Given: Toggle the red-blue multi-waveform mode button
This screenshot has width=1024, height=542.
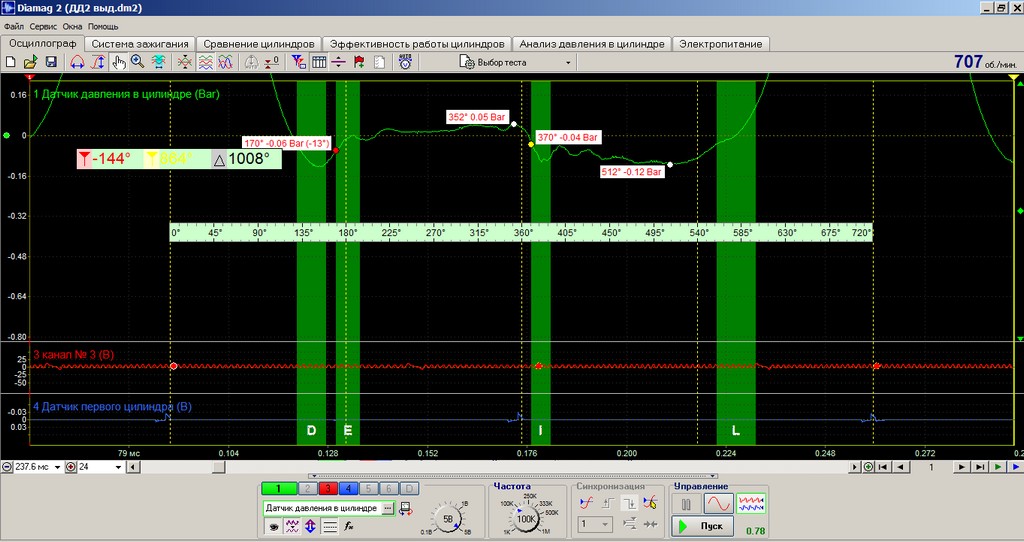Looking at the screenshot, I should [750, 503].
